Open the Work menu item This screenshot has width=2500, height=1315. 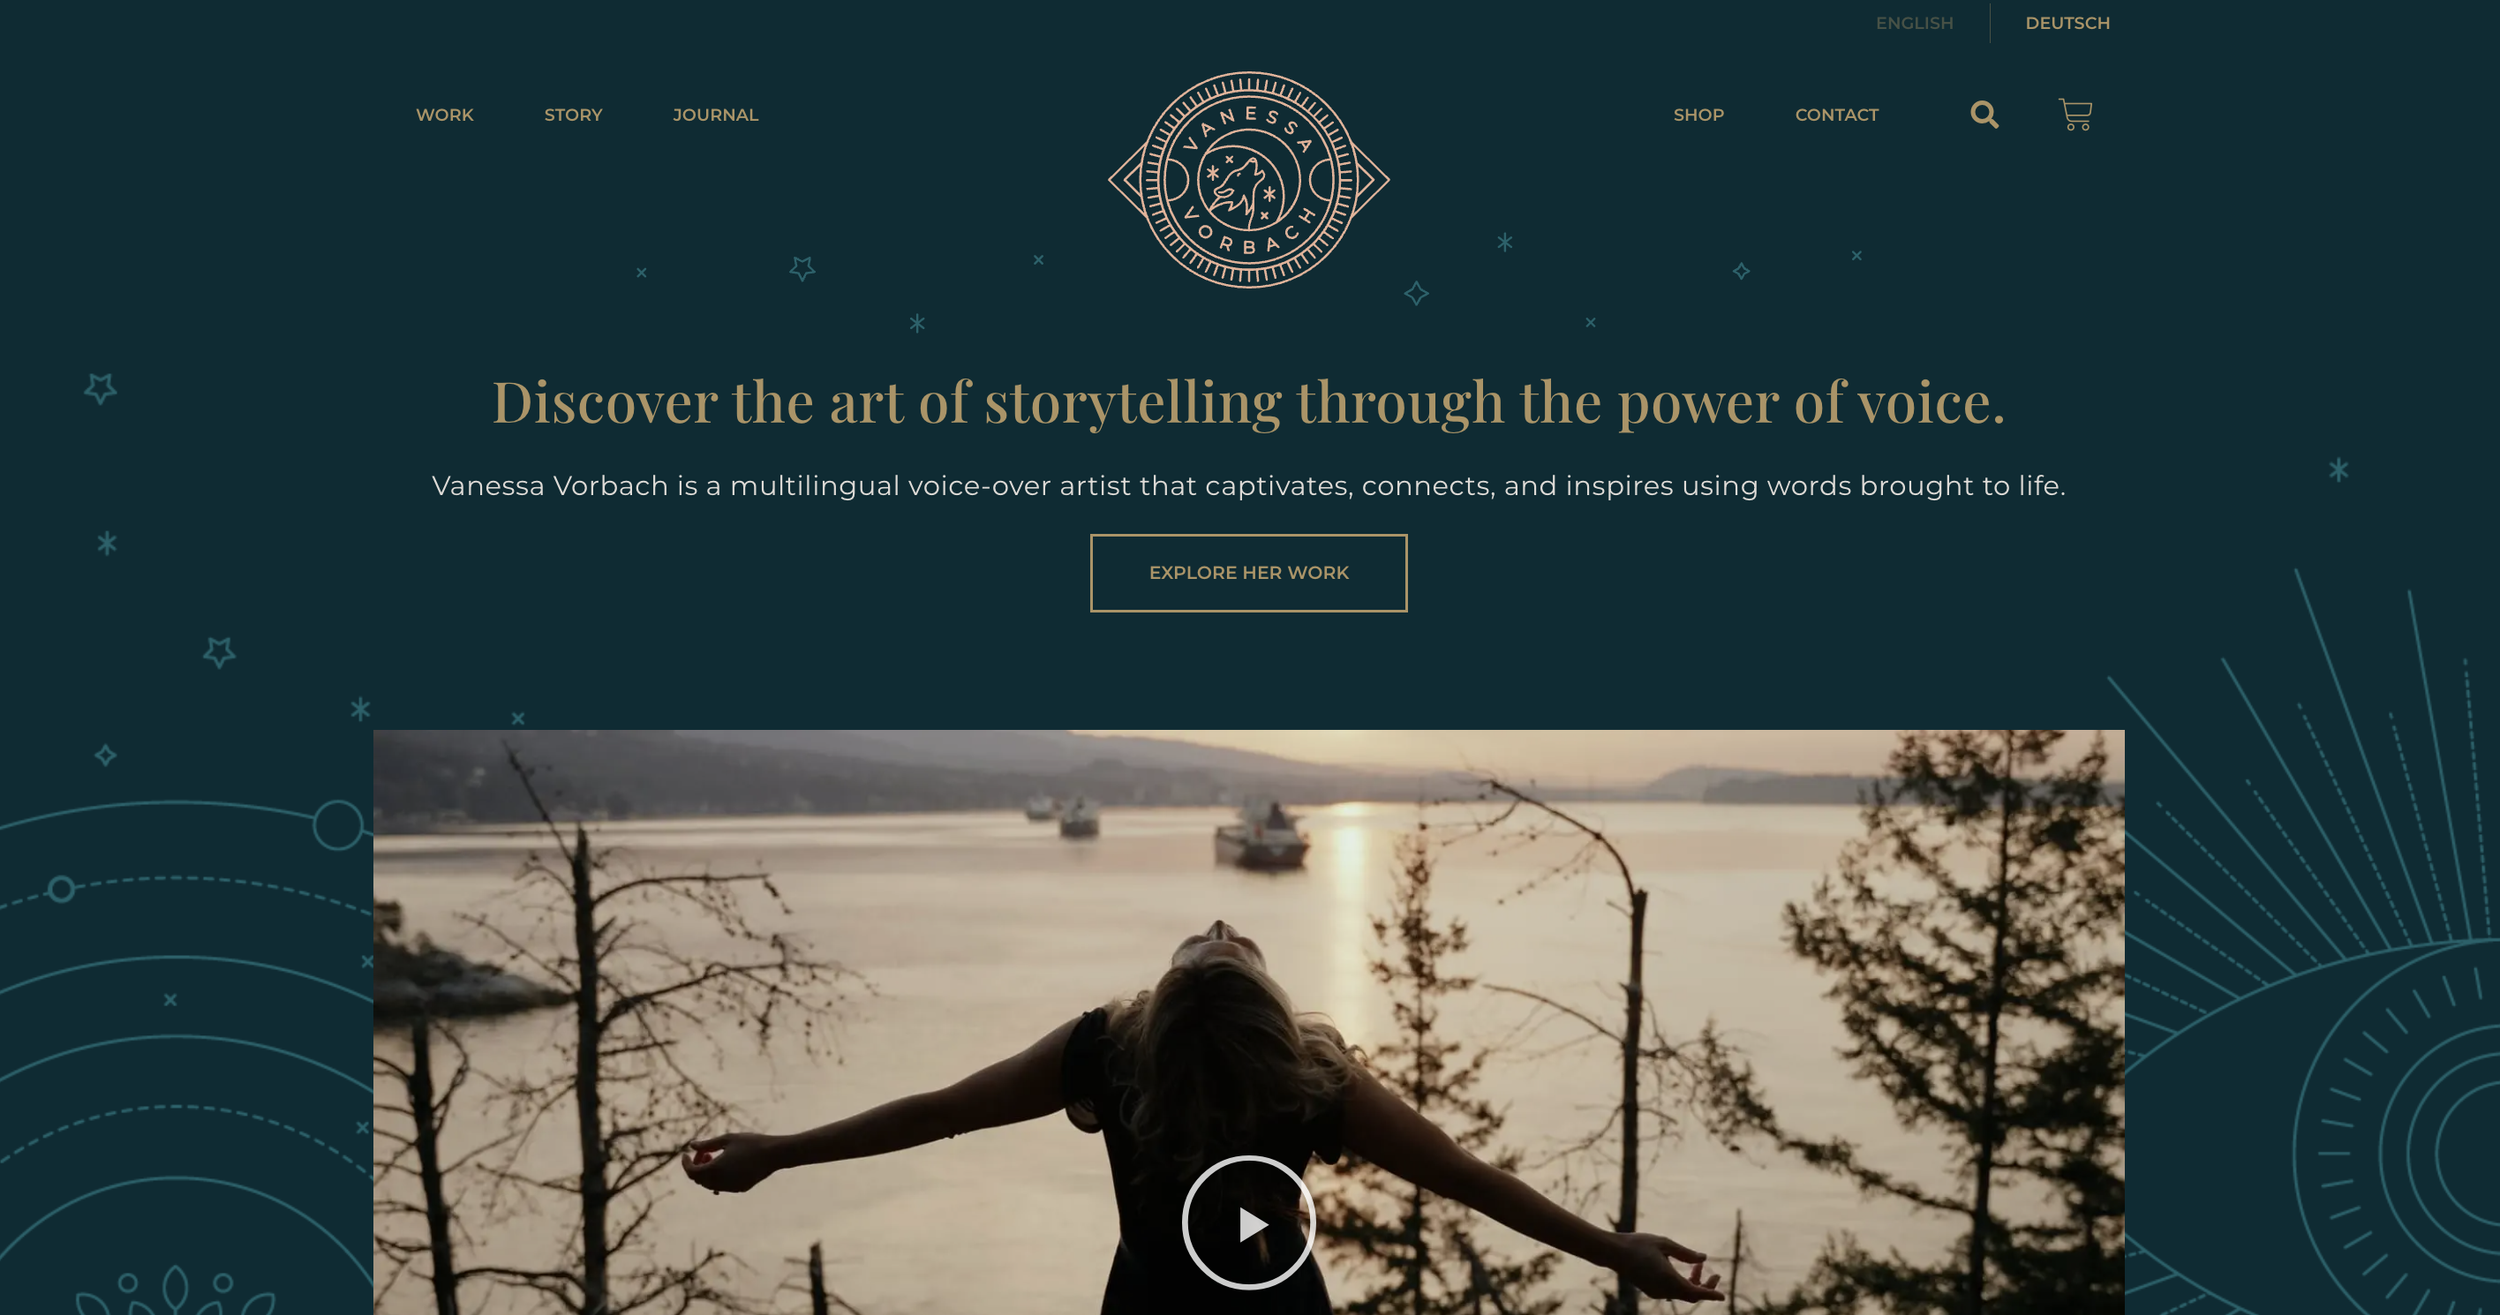[445, 115]
